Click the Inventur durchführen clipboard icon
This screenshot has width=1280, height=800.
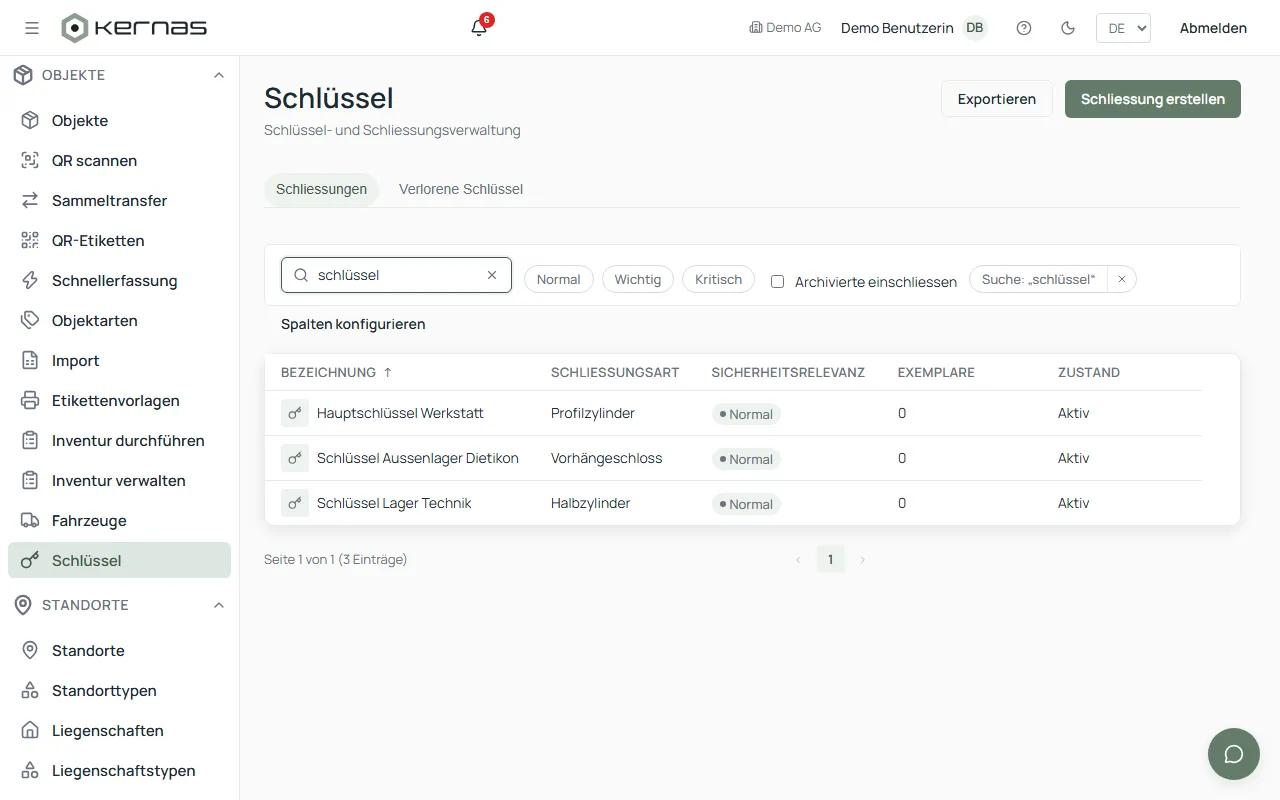point(31,440)
